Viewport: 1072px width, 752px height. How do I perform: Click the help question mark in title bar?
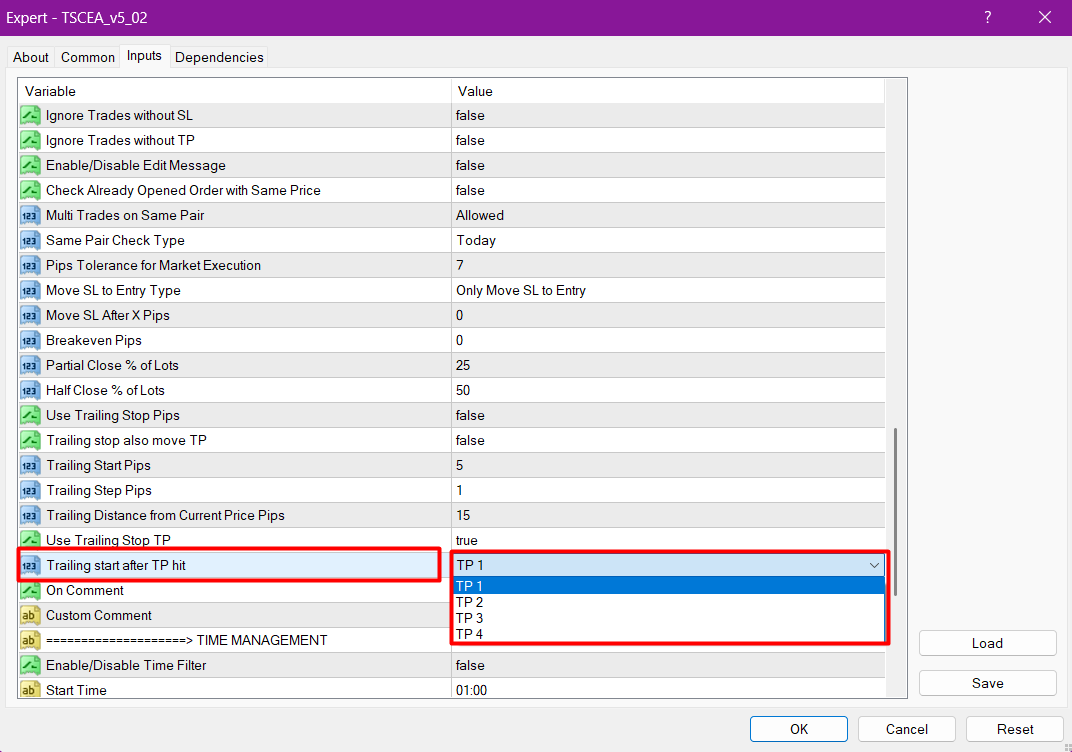tap(987, 17)
